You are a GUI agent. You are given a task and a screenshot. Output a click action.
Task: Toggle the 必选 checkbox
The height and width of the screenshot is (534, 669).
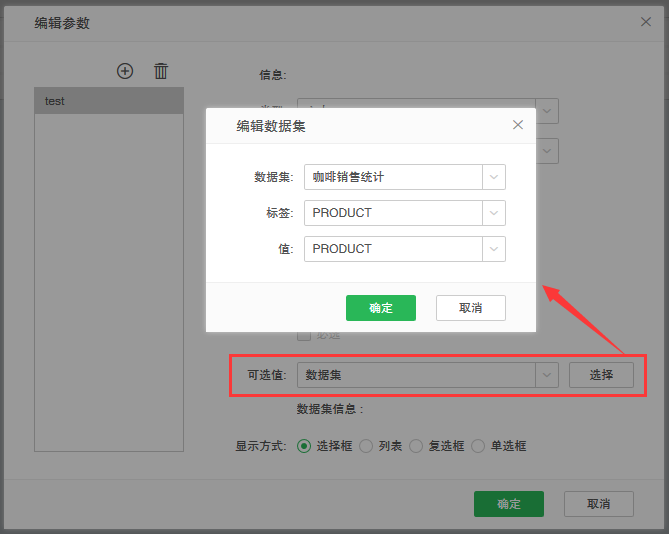pos(304,334)
